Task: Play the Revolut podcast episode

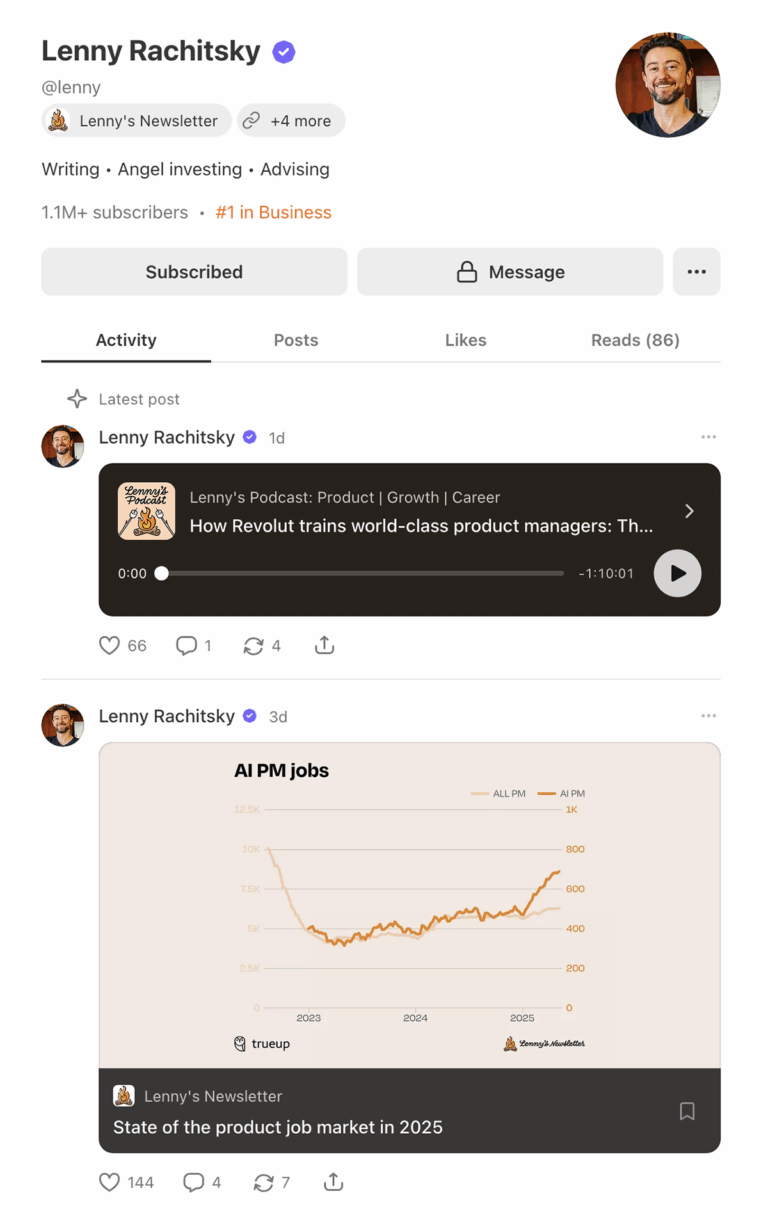Action: pyautogui.click(x=677, y=573)
